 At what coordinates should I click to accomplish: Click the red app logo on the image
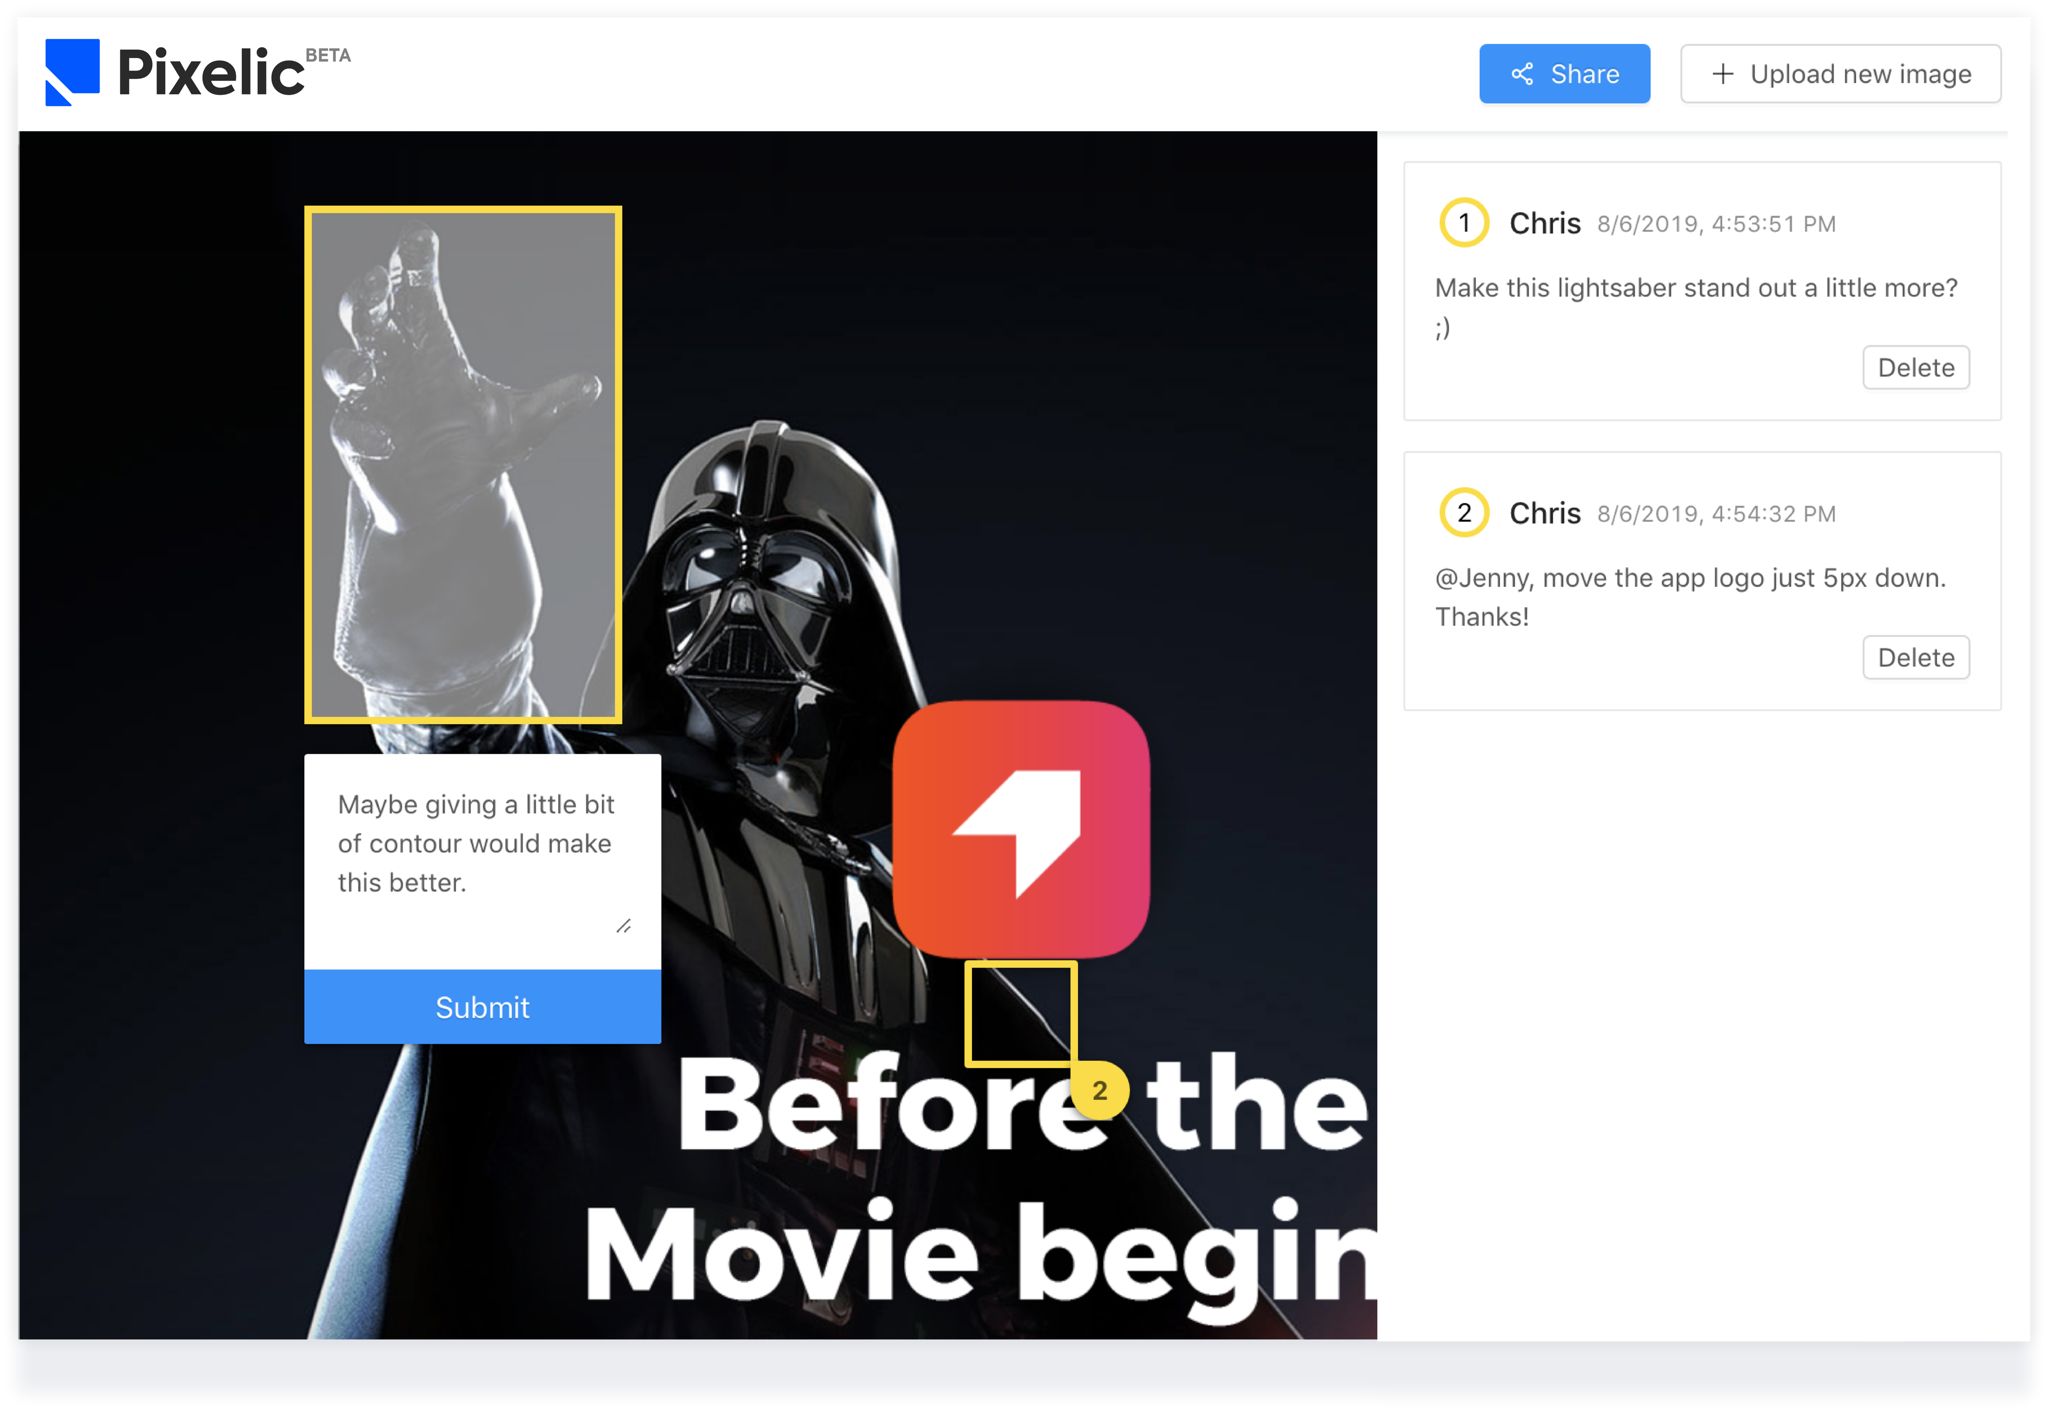pos(1021,829)
